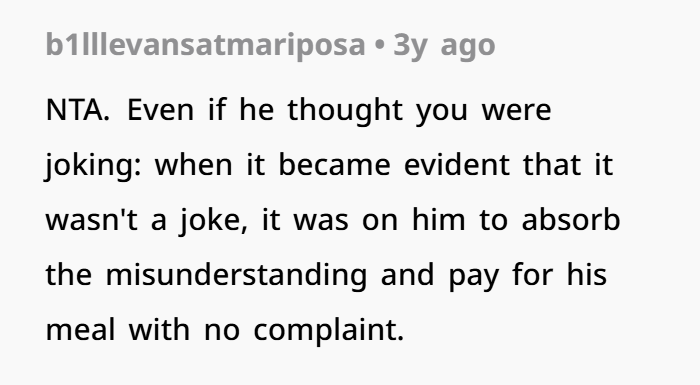Click the word "Even" starting the sentence
This screenshot has width=700, height=385.
(x=161, y=110)
